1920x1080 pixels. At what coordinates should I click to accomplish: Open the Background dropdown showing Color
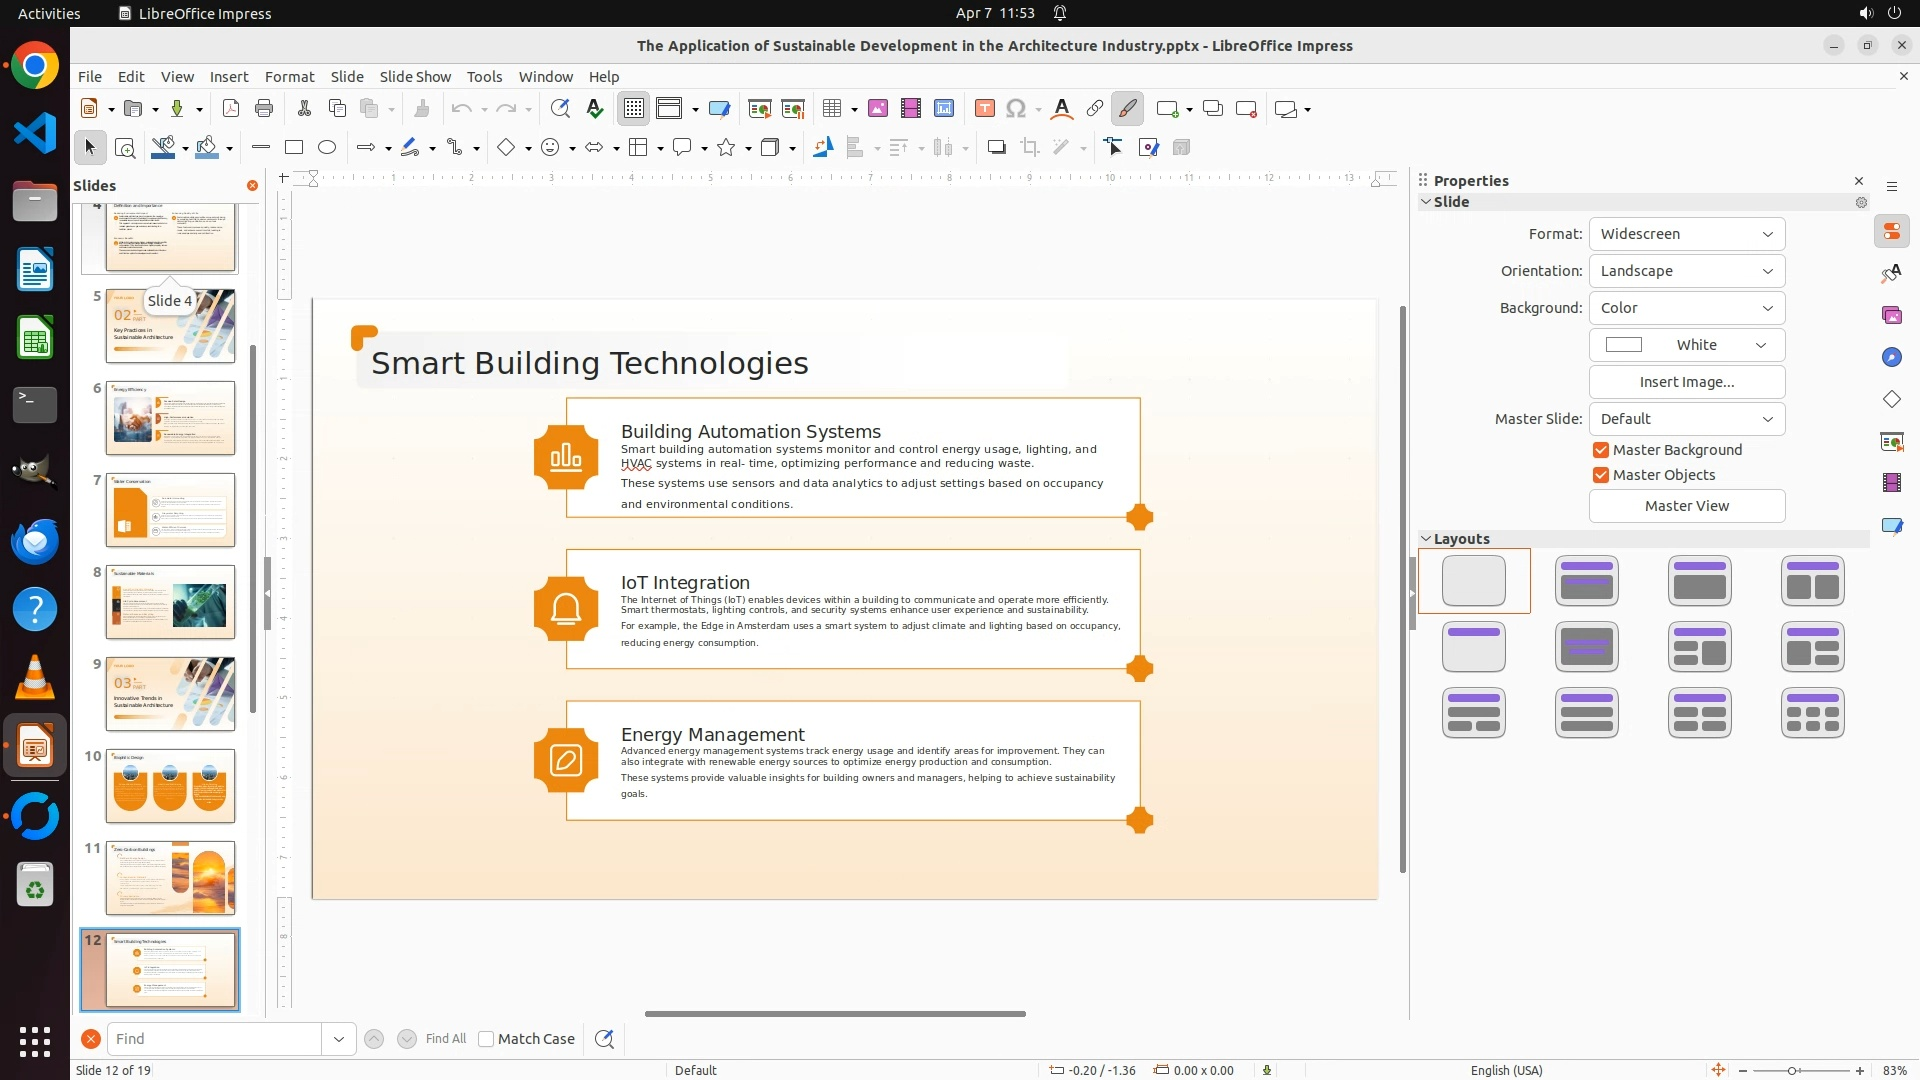tap(1686, 308)
